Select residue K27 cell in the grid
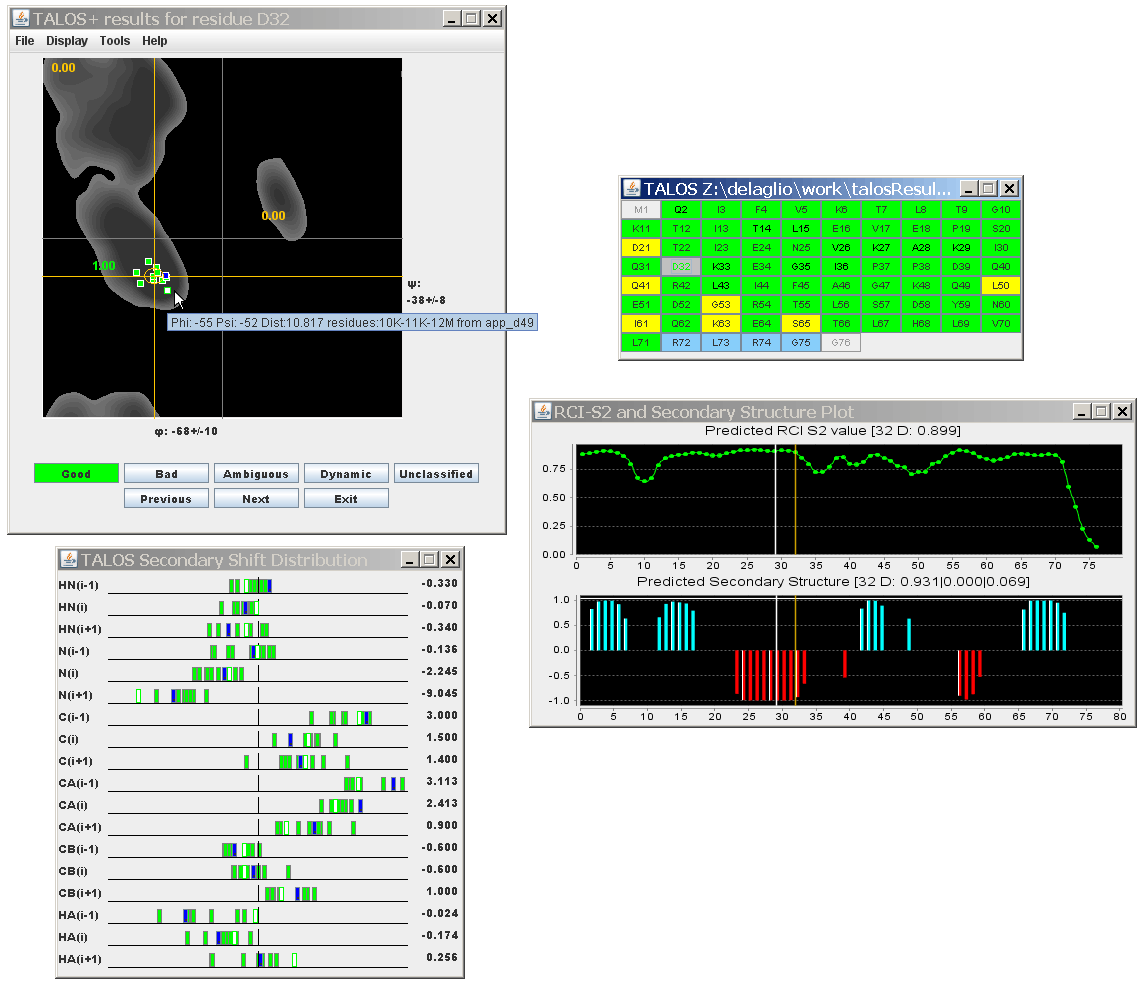The image size is (1144, 986). point(881,247)
